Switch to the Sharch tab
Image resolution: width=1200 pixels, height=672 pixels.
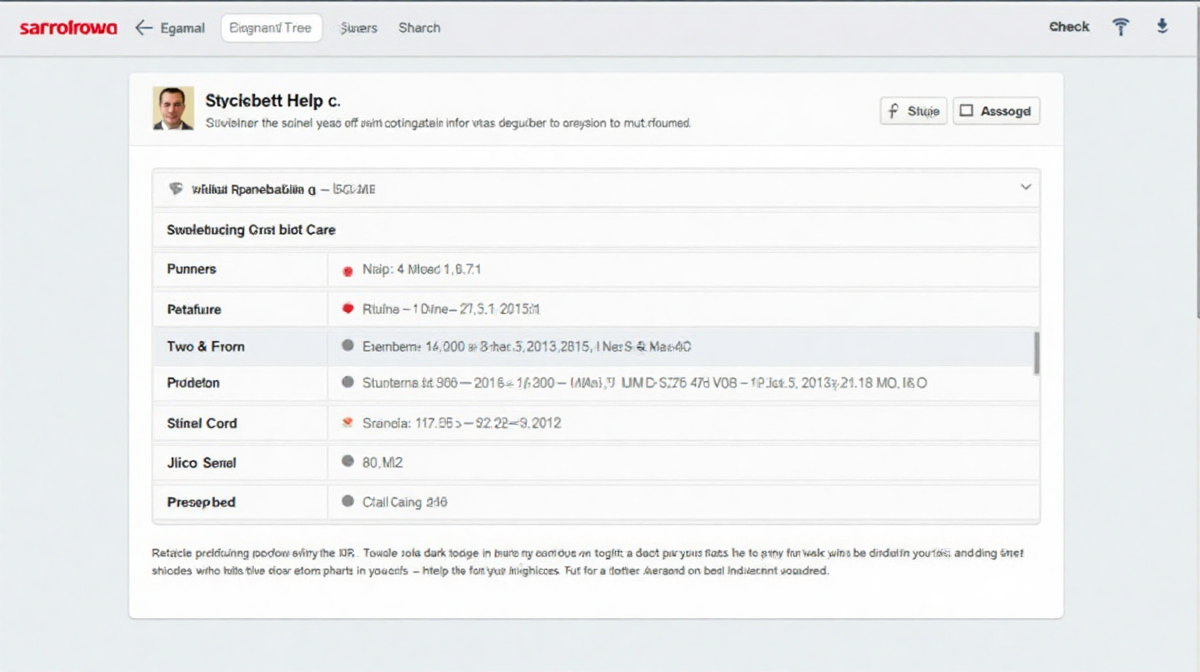point(419,28)
